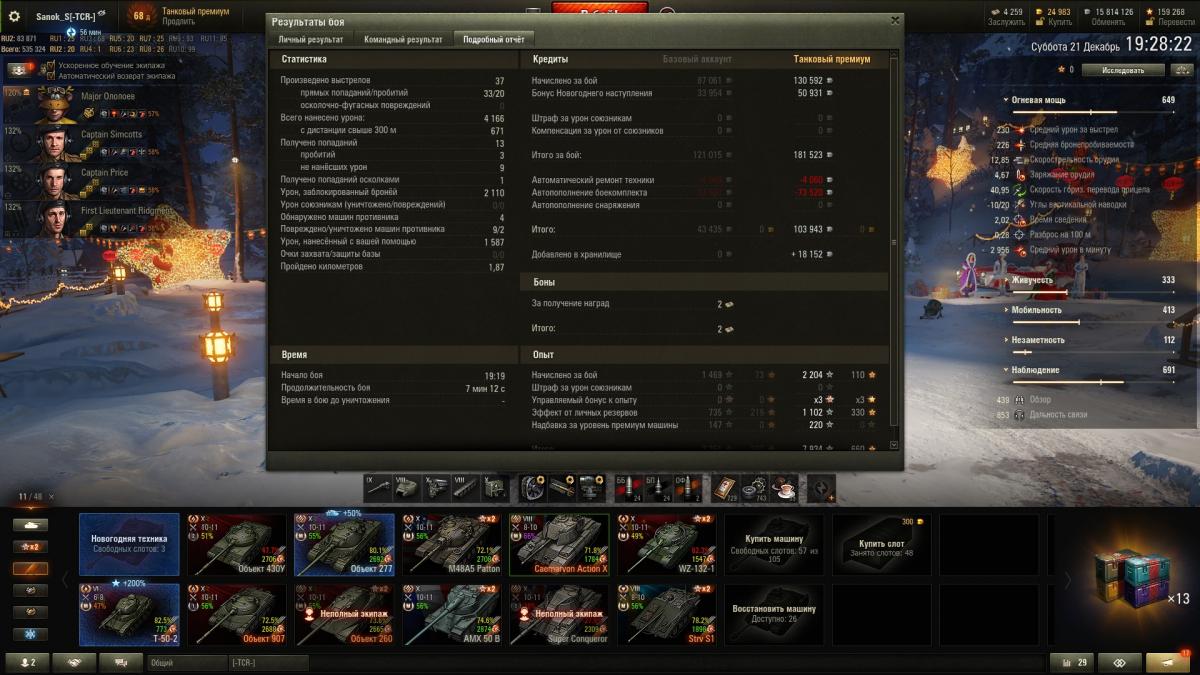Image resolution: width=1200 pixels, height=675 pixels.
Task: Select the Strv S1 tank
Action: click(666, 614)
